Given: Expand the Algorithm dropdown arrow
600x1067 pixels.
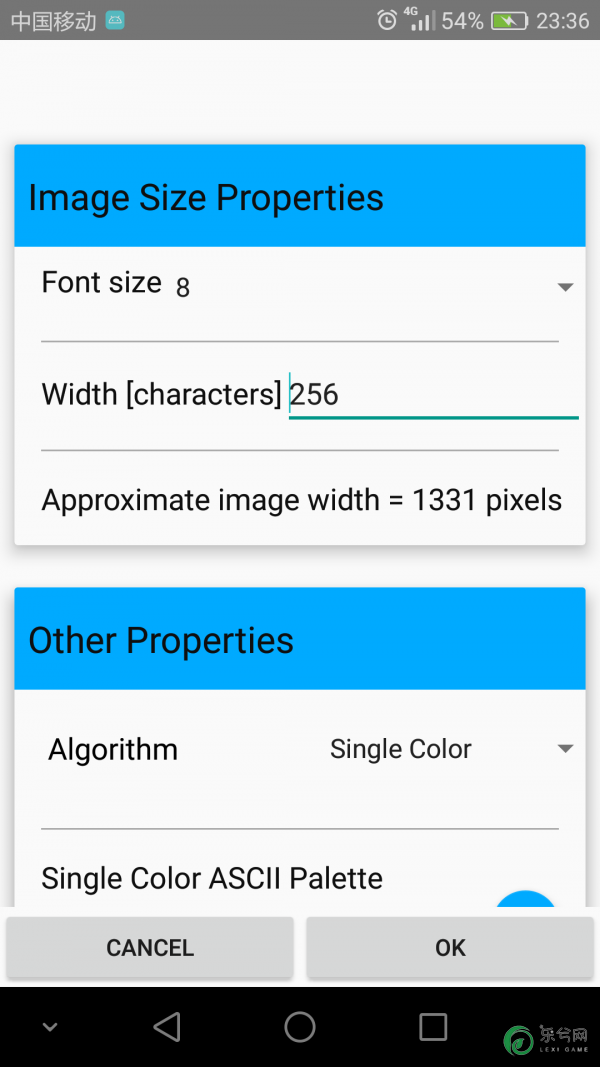Looking at the screenshot, I should (x=565, y=749).
